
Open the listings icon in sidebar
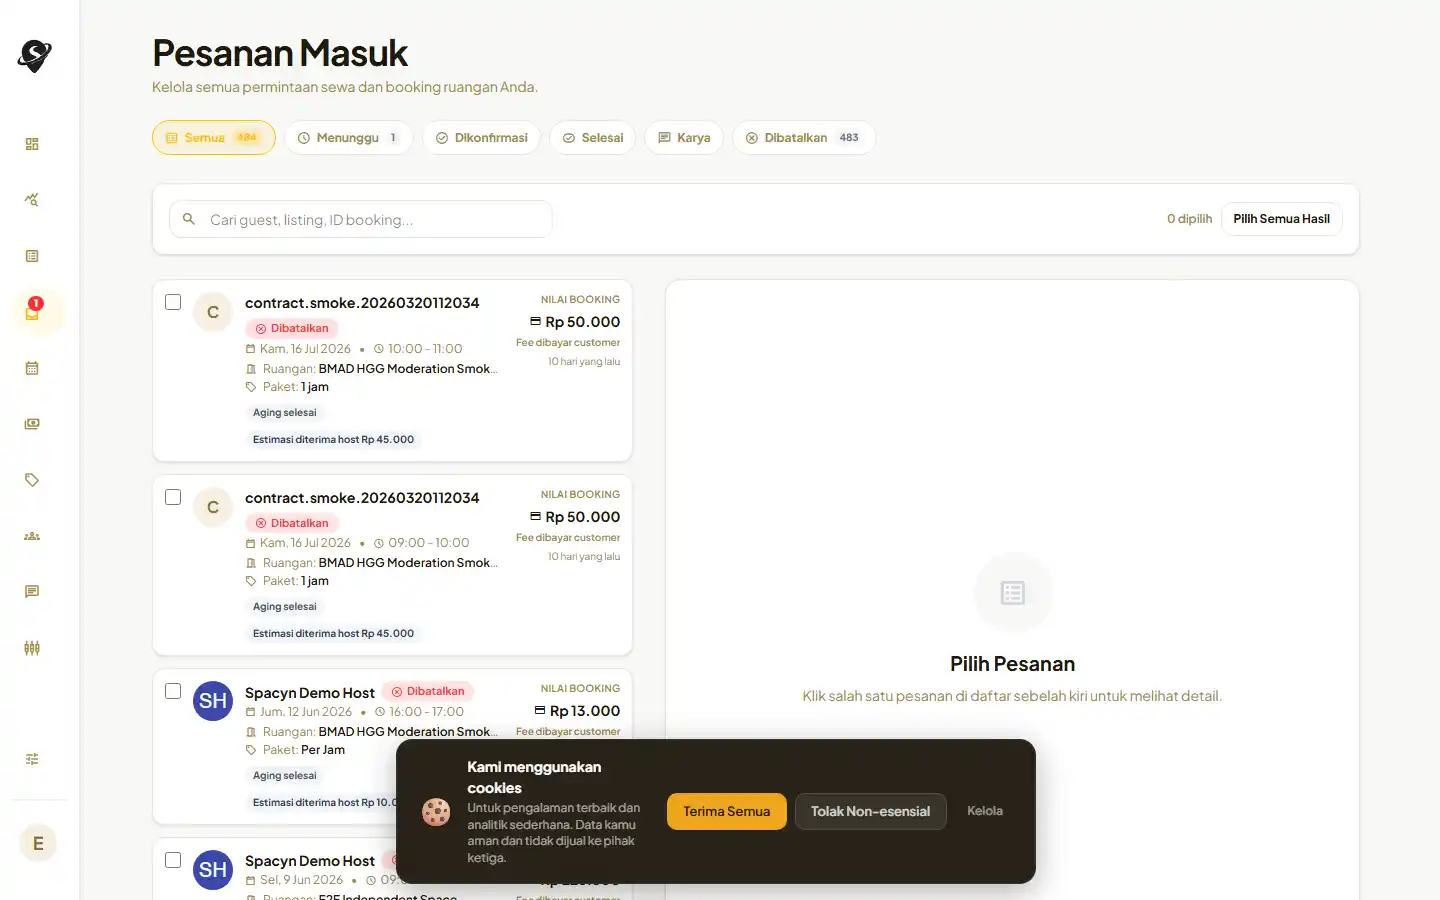[32, 256]
